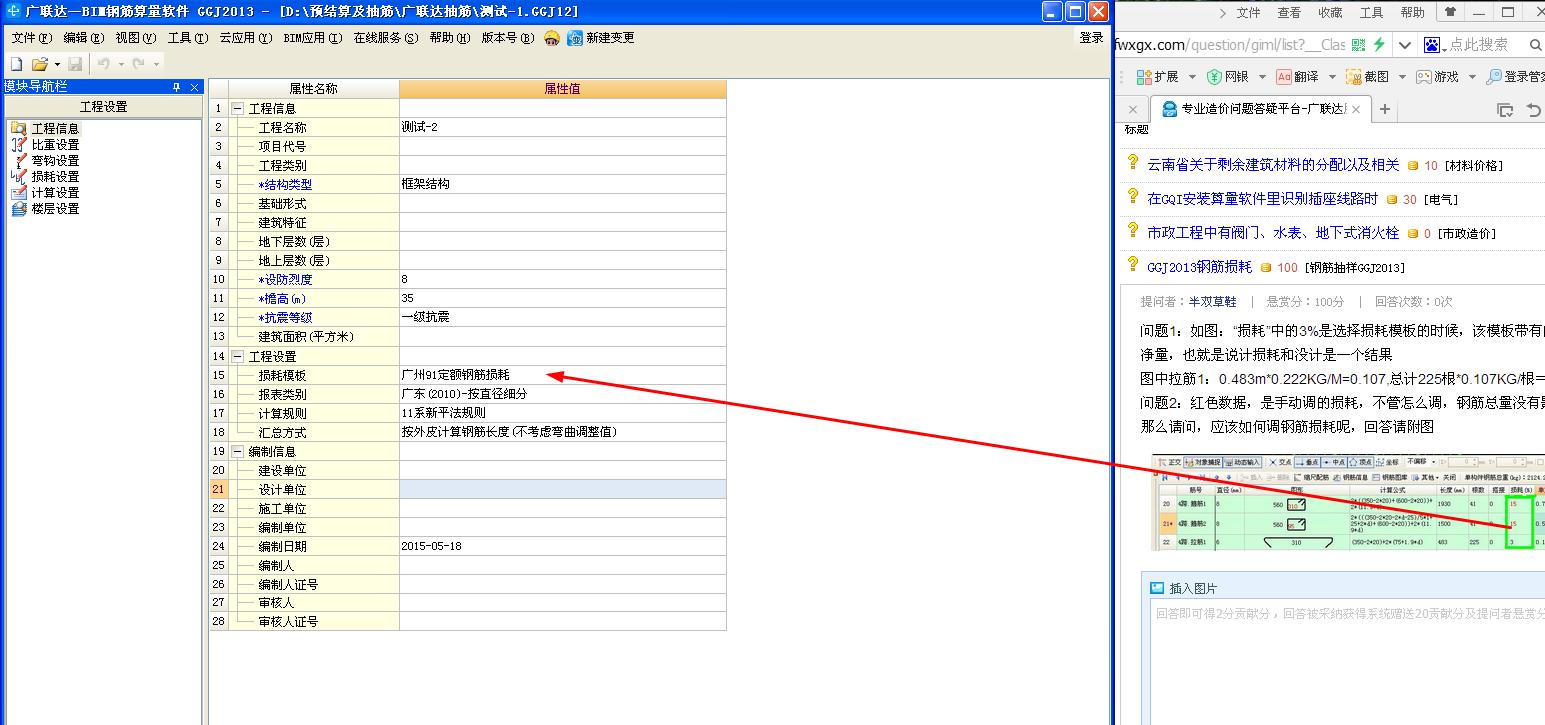Screen dimensions: 1545x725
Task: Open the 在线服务(S) menu
Action: pyautogui.click(x=385, y=38)
